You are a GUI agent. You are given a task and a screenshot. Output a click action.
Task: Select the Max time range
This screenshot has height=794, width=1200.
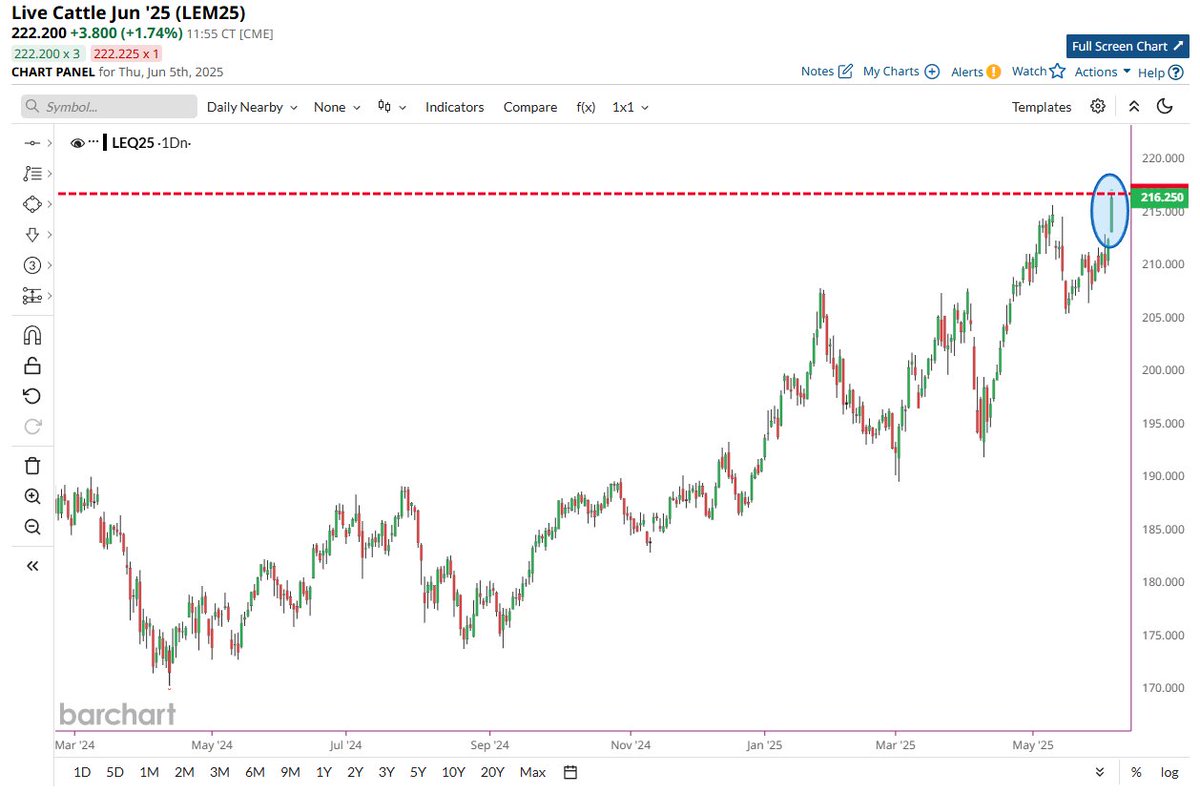tap(533, 772)
